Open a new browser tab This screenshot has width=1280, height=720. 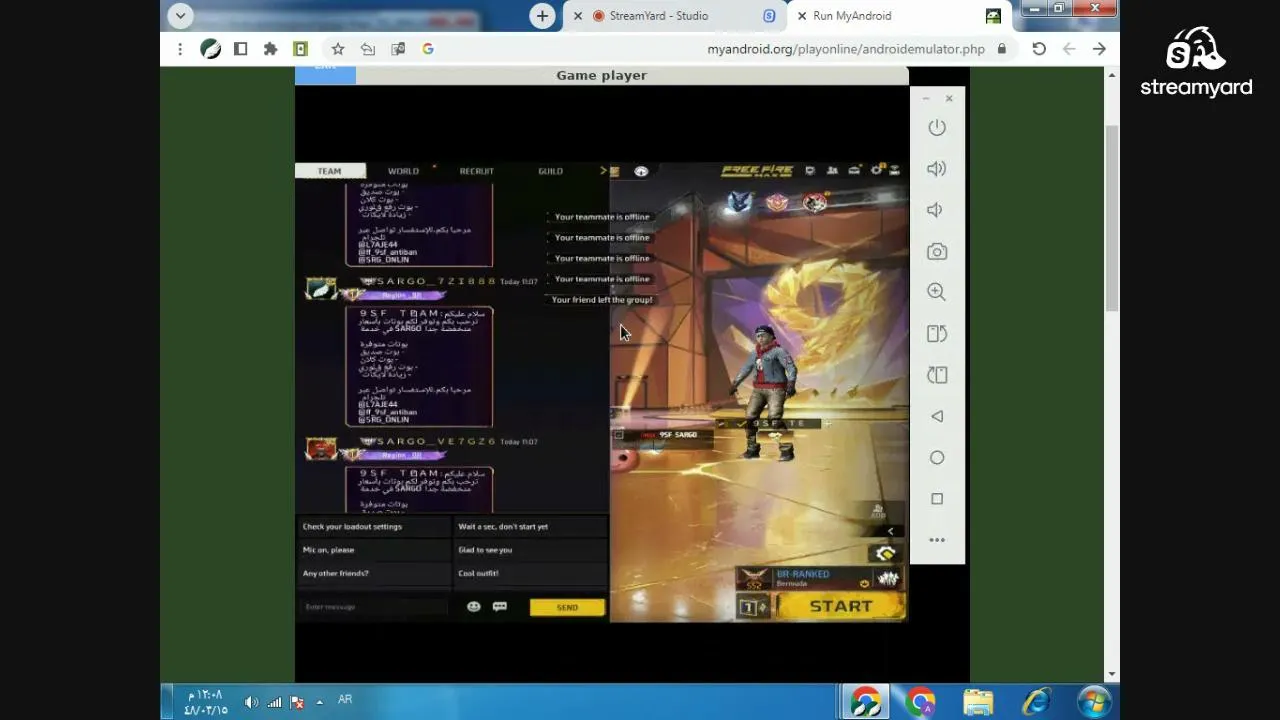[542, 16]
